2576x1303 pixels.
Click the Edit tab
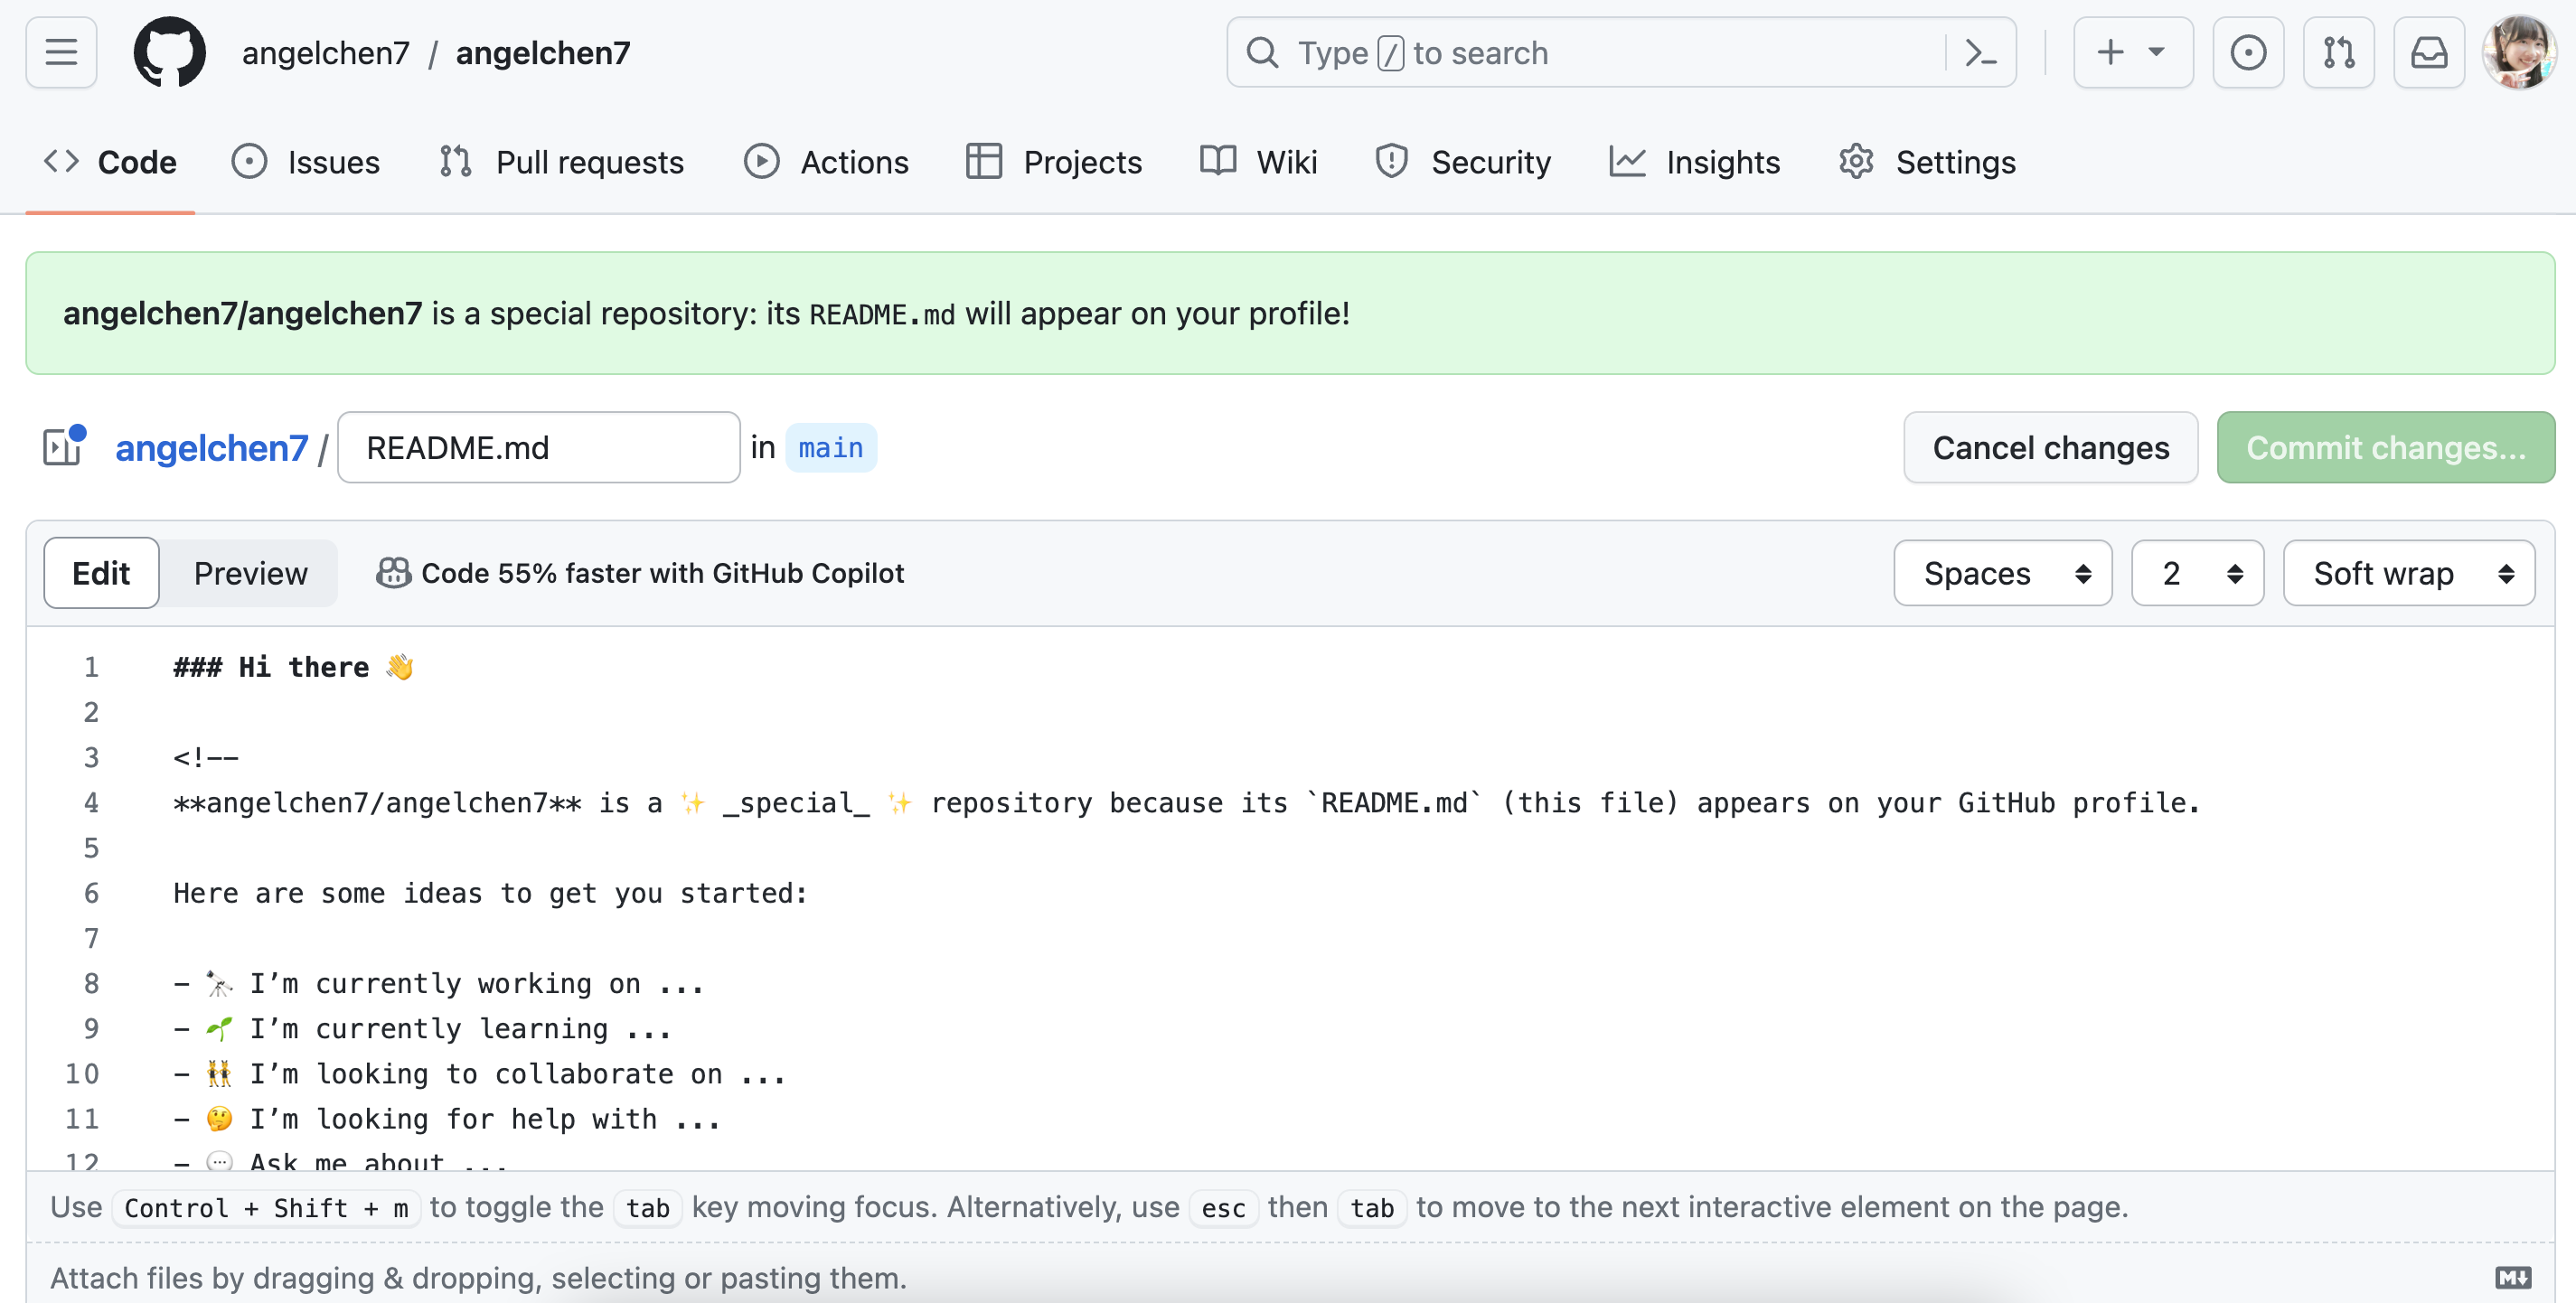[98, 572]
